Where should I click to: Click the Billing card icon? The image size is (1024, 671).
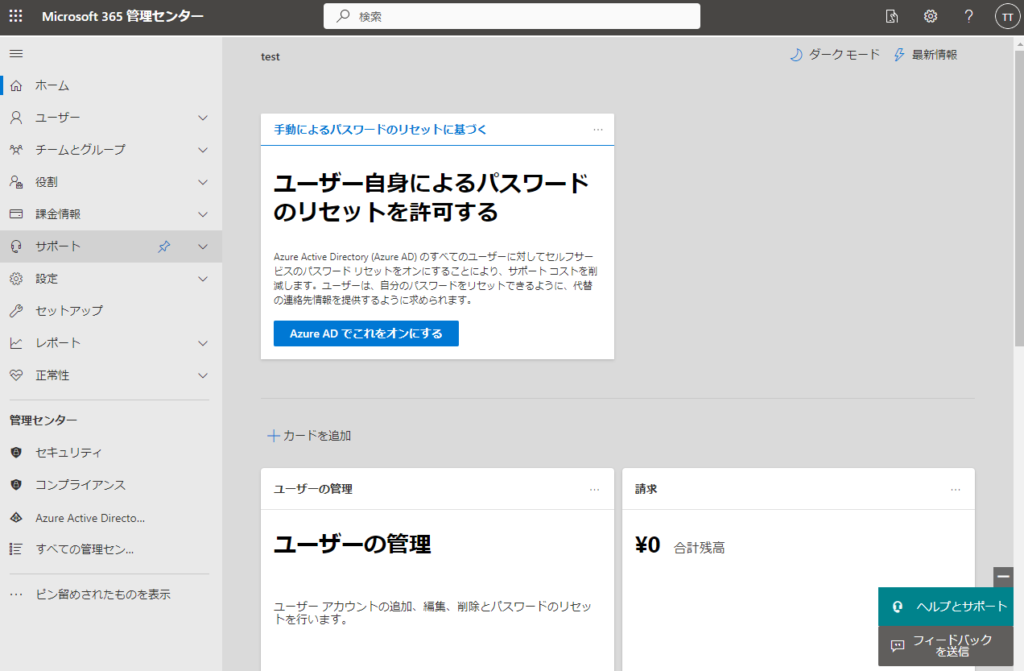(x=16, y=214)
